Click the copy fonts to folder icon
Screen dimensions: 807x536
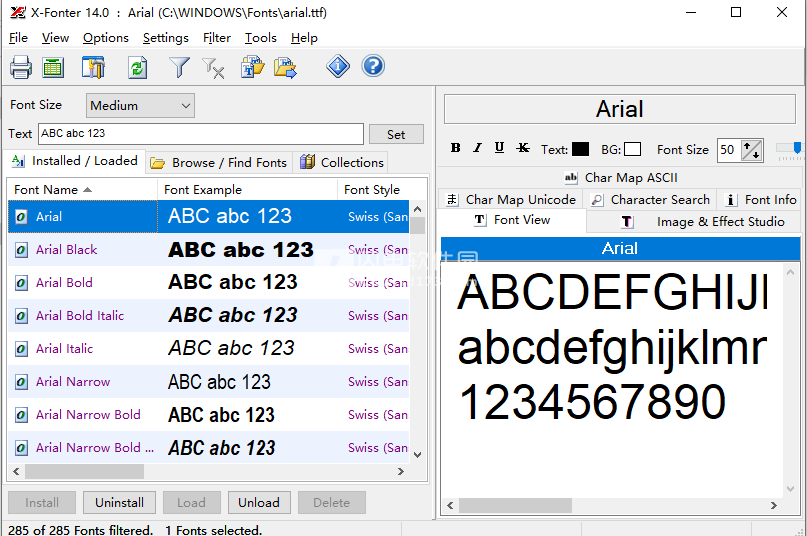[x=252, y=67]
